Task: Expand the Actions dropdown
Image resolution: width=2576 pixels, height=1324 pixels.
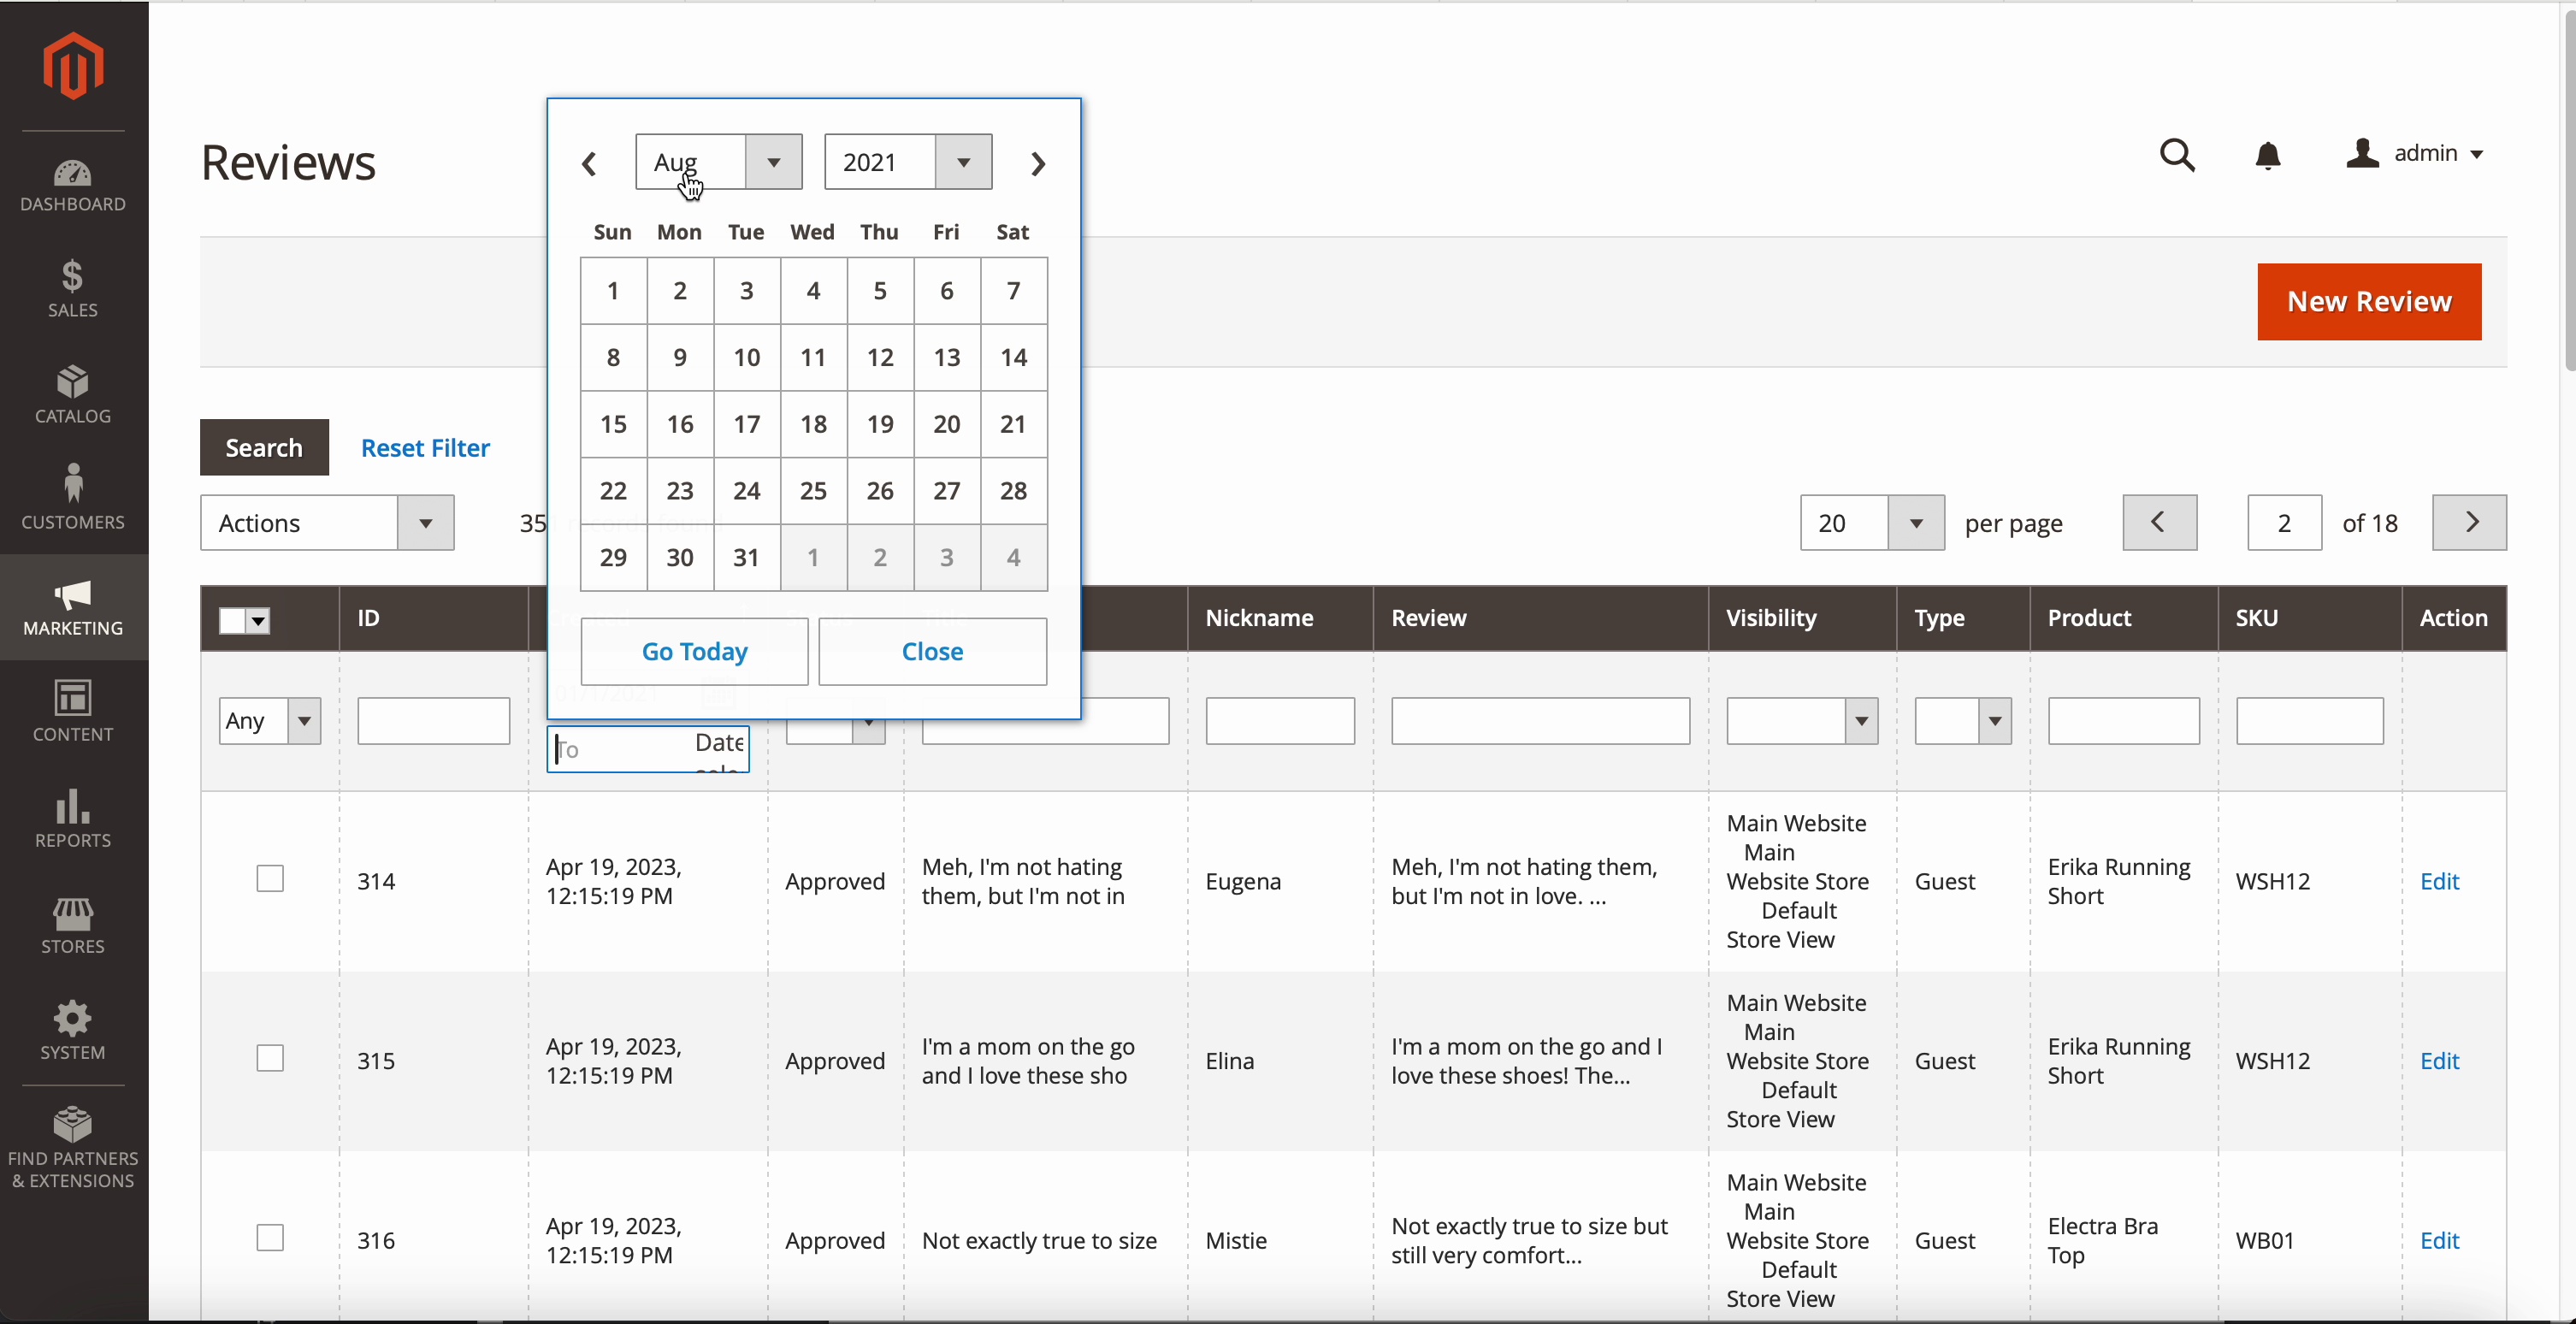Action: pos(327,523)
